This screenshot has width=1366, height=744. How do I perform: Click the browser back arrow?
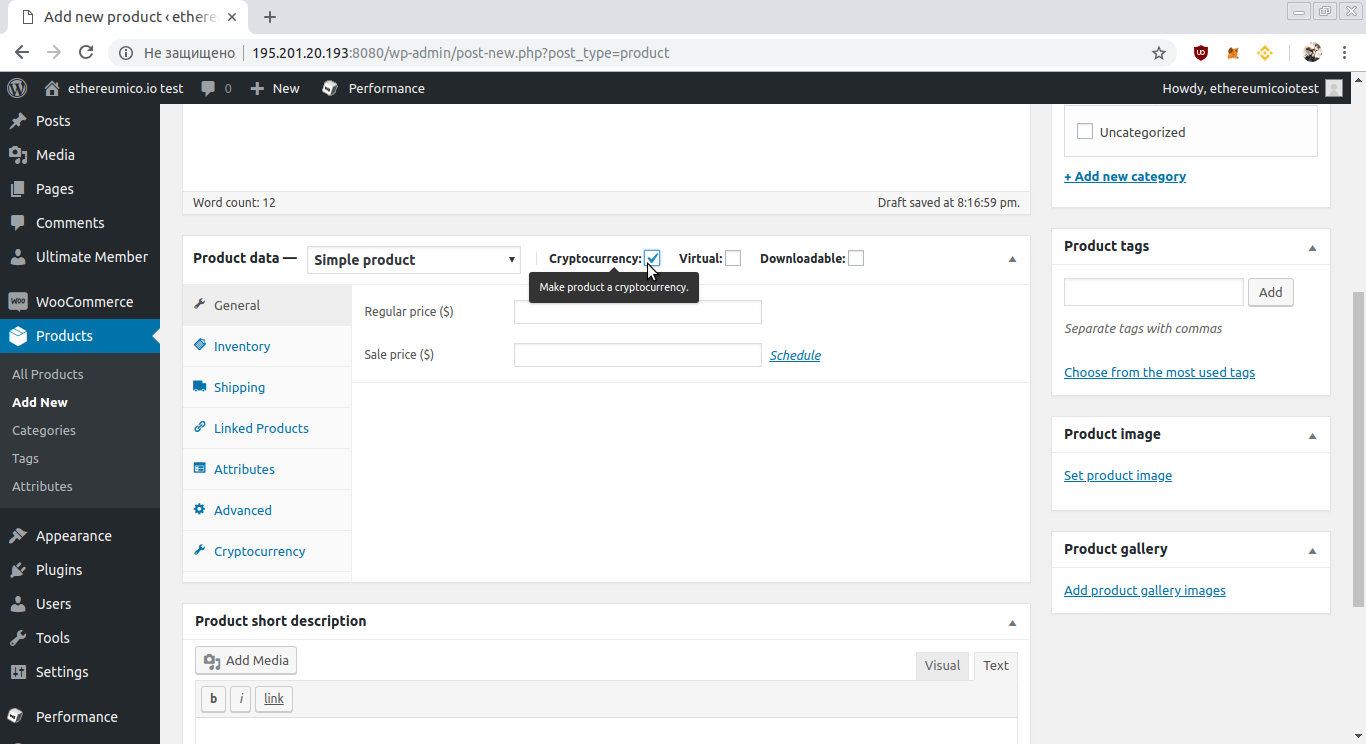click(x=22, y=53)
